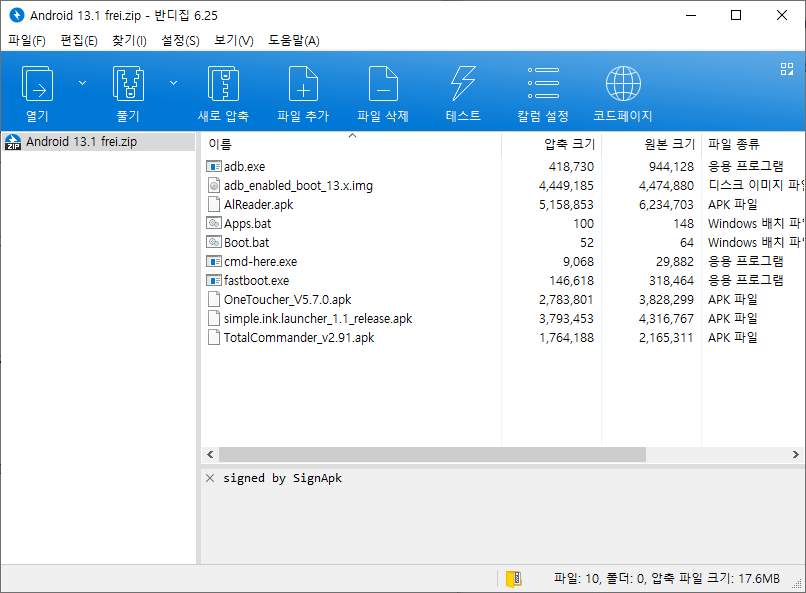The height and width of the screenshot is (593, 806).
Task: Select the OneToucher_V5.7.0.apk file name
Action: point(287,300)
